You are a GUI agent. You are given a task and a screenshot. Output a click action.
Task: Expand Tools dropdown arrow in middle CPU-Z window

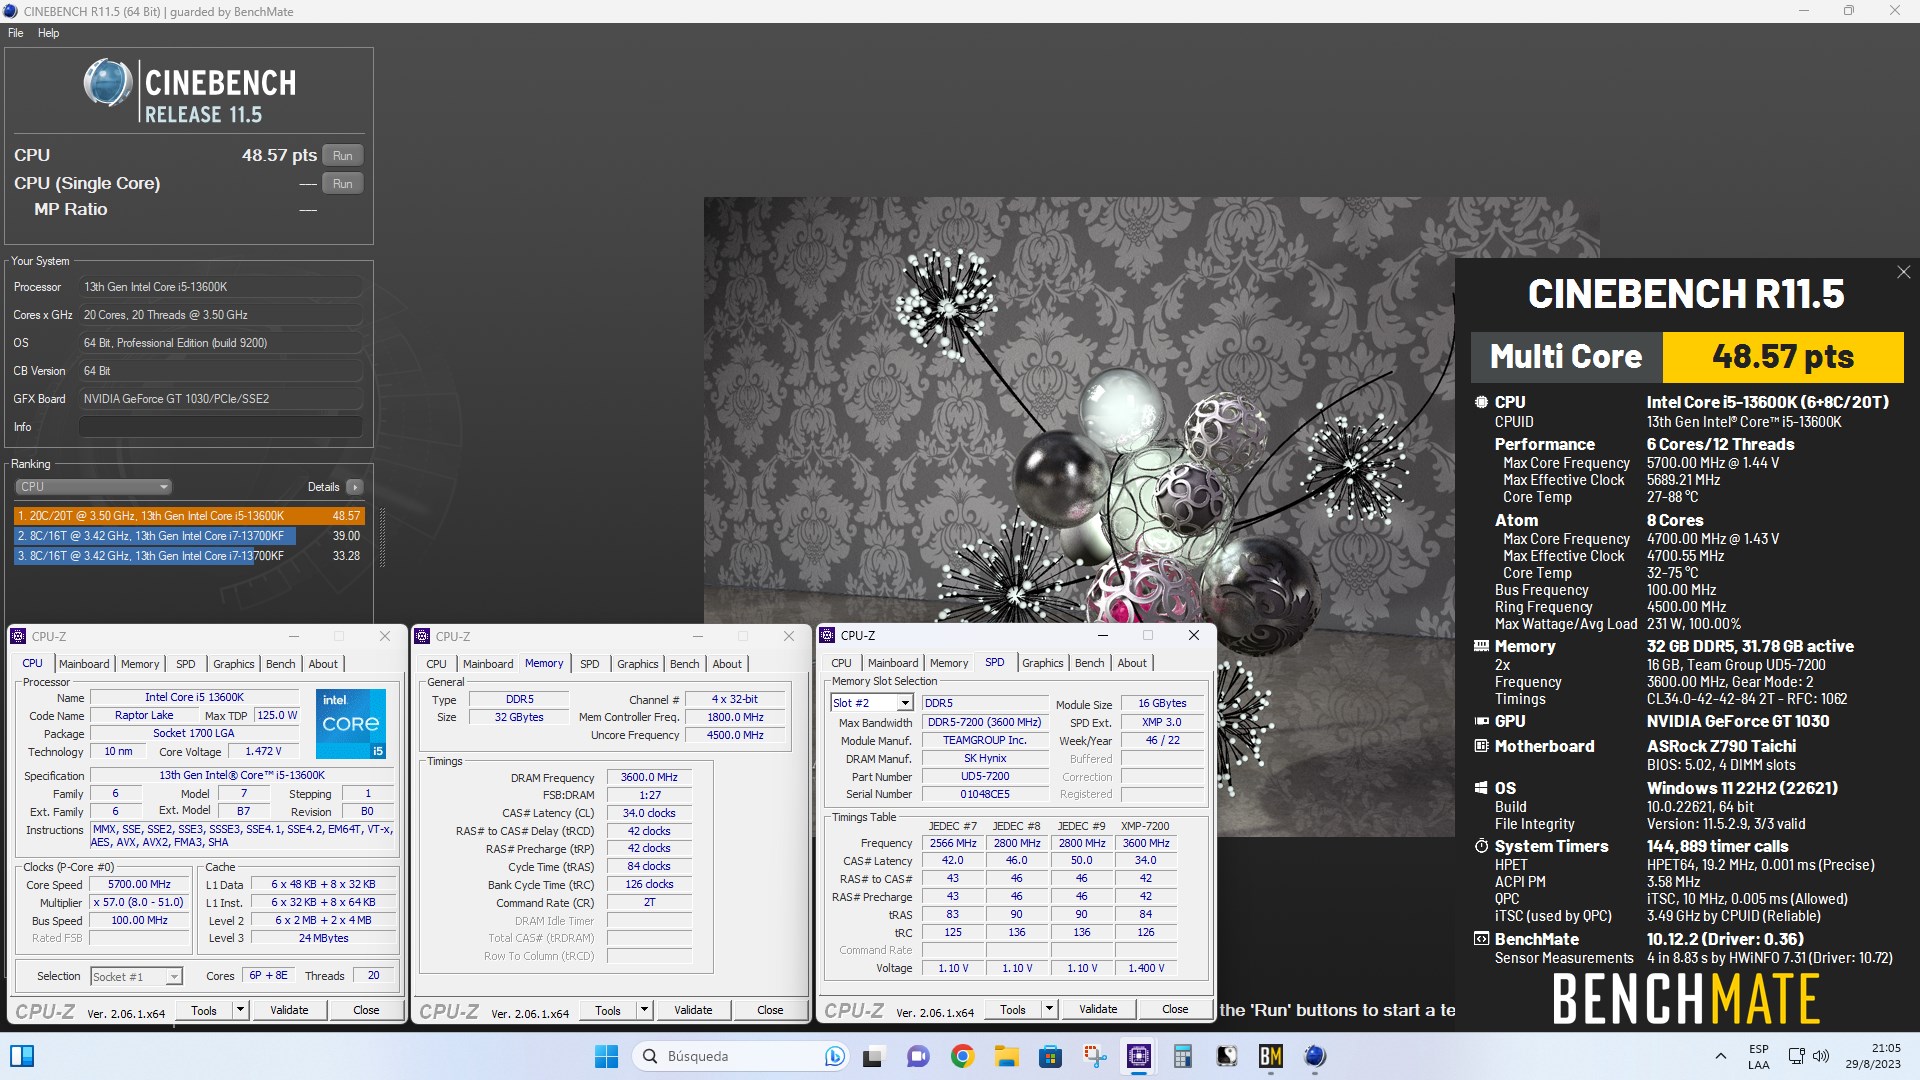pyautogui.click(x=644, y=1010)
